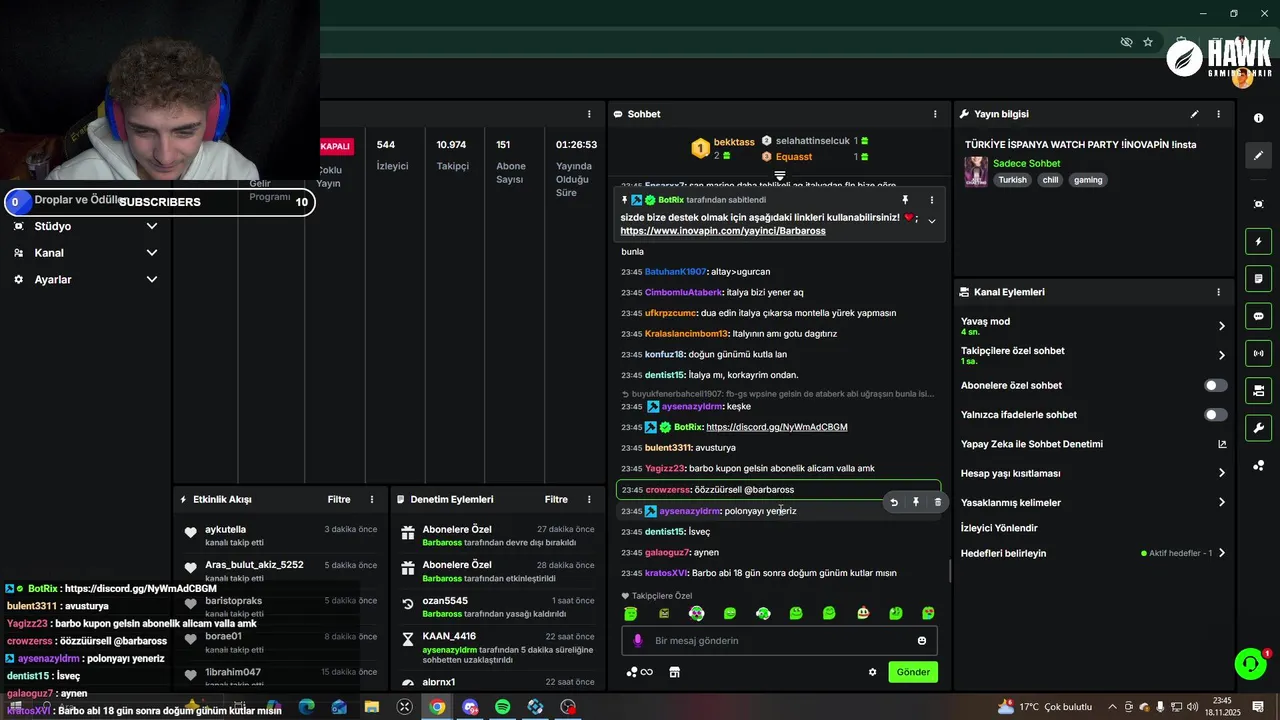Click the chat message input field

point(777,641)
